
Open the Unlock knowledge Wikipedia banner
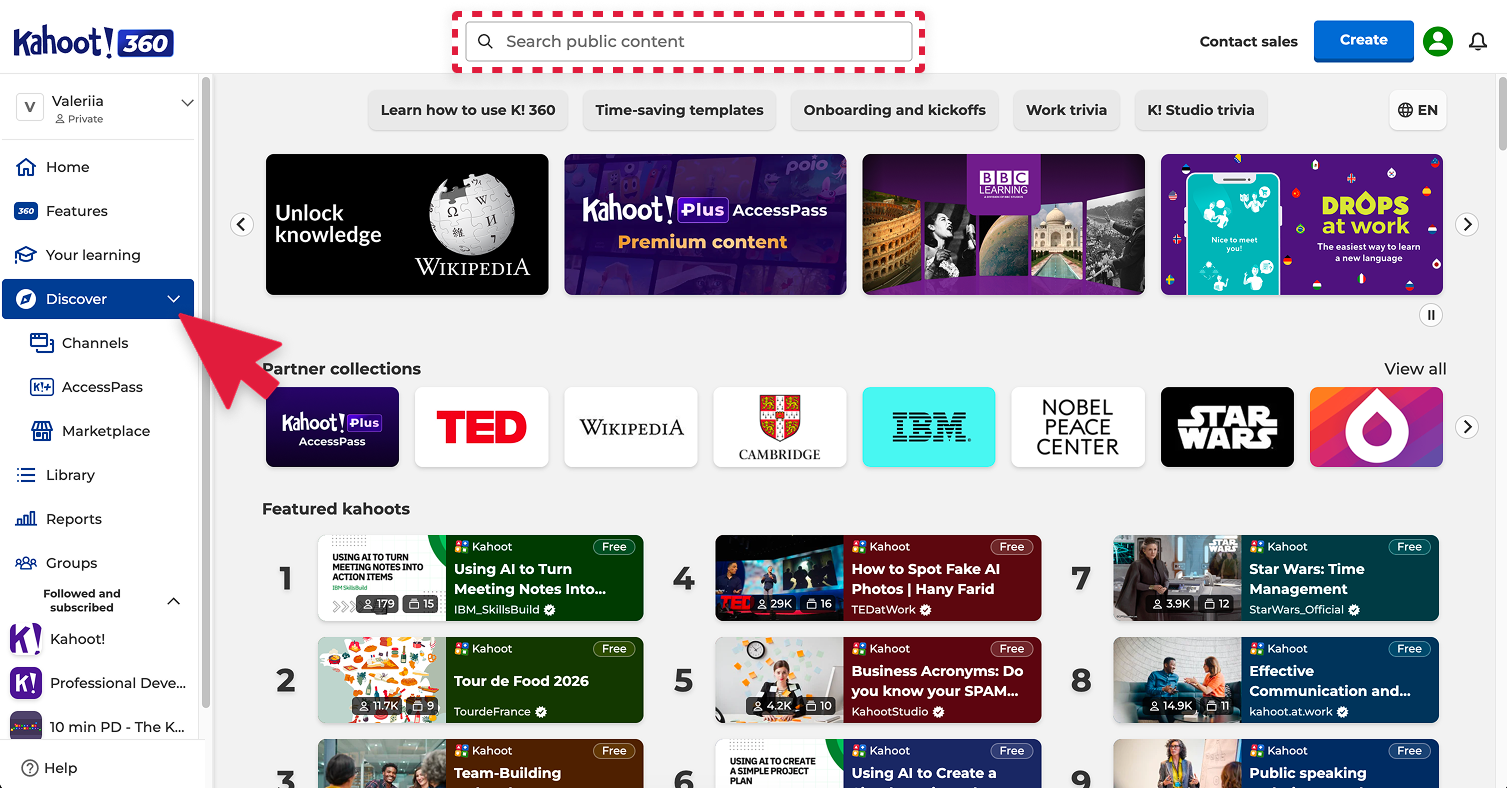(407, 224)
